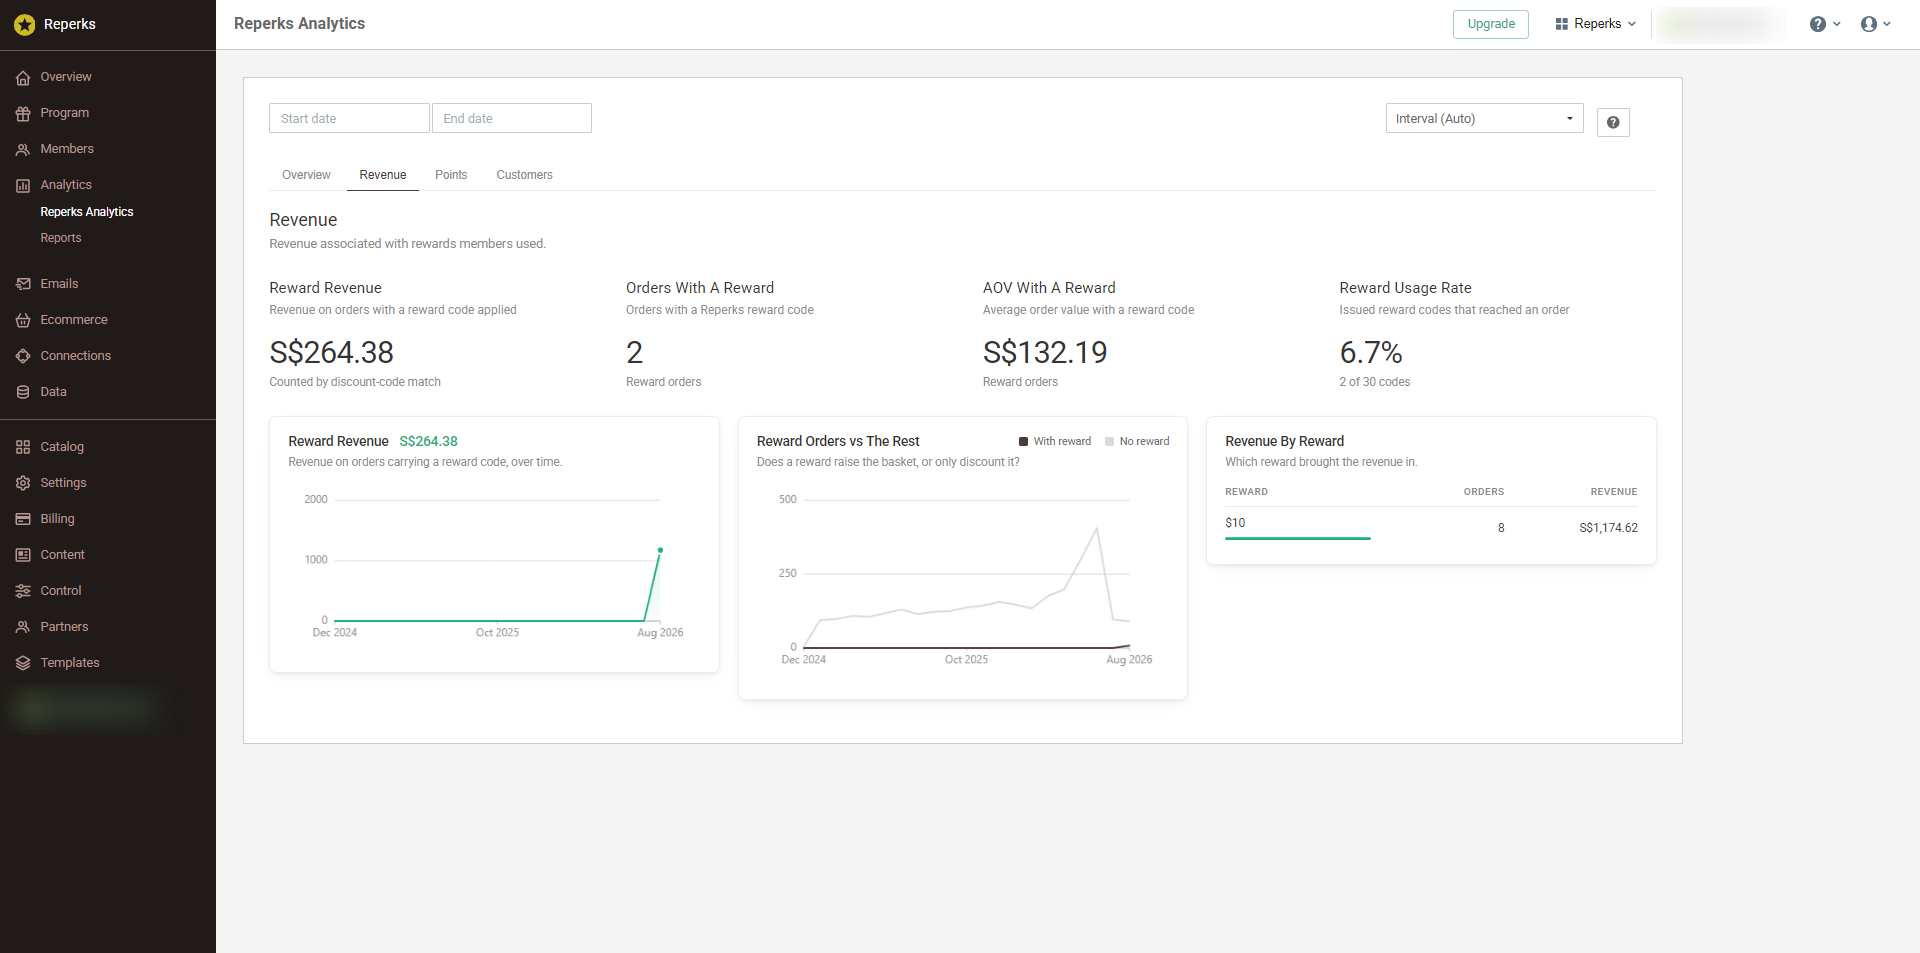
Task: Click the Templates layers icon
Action: (23, 663)
